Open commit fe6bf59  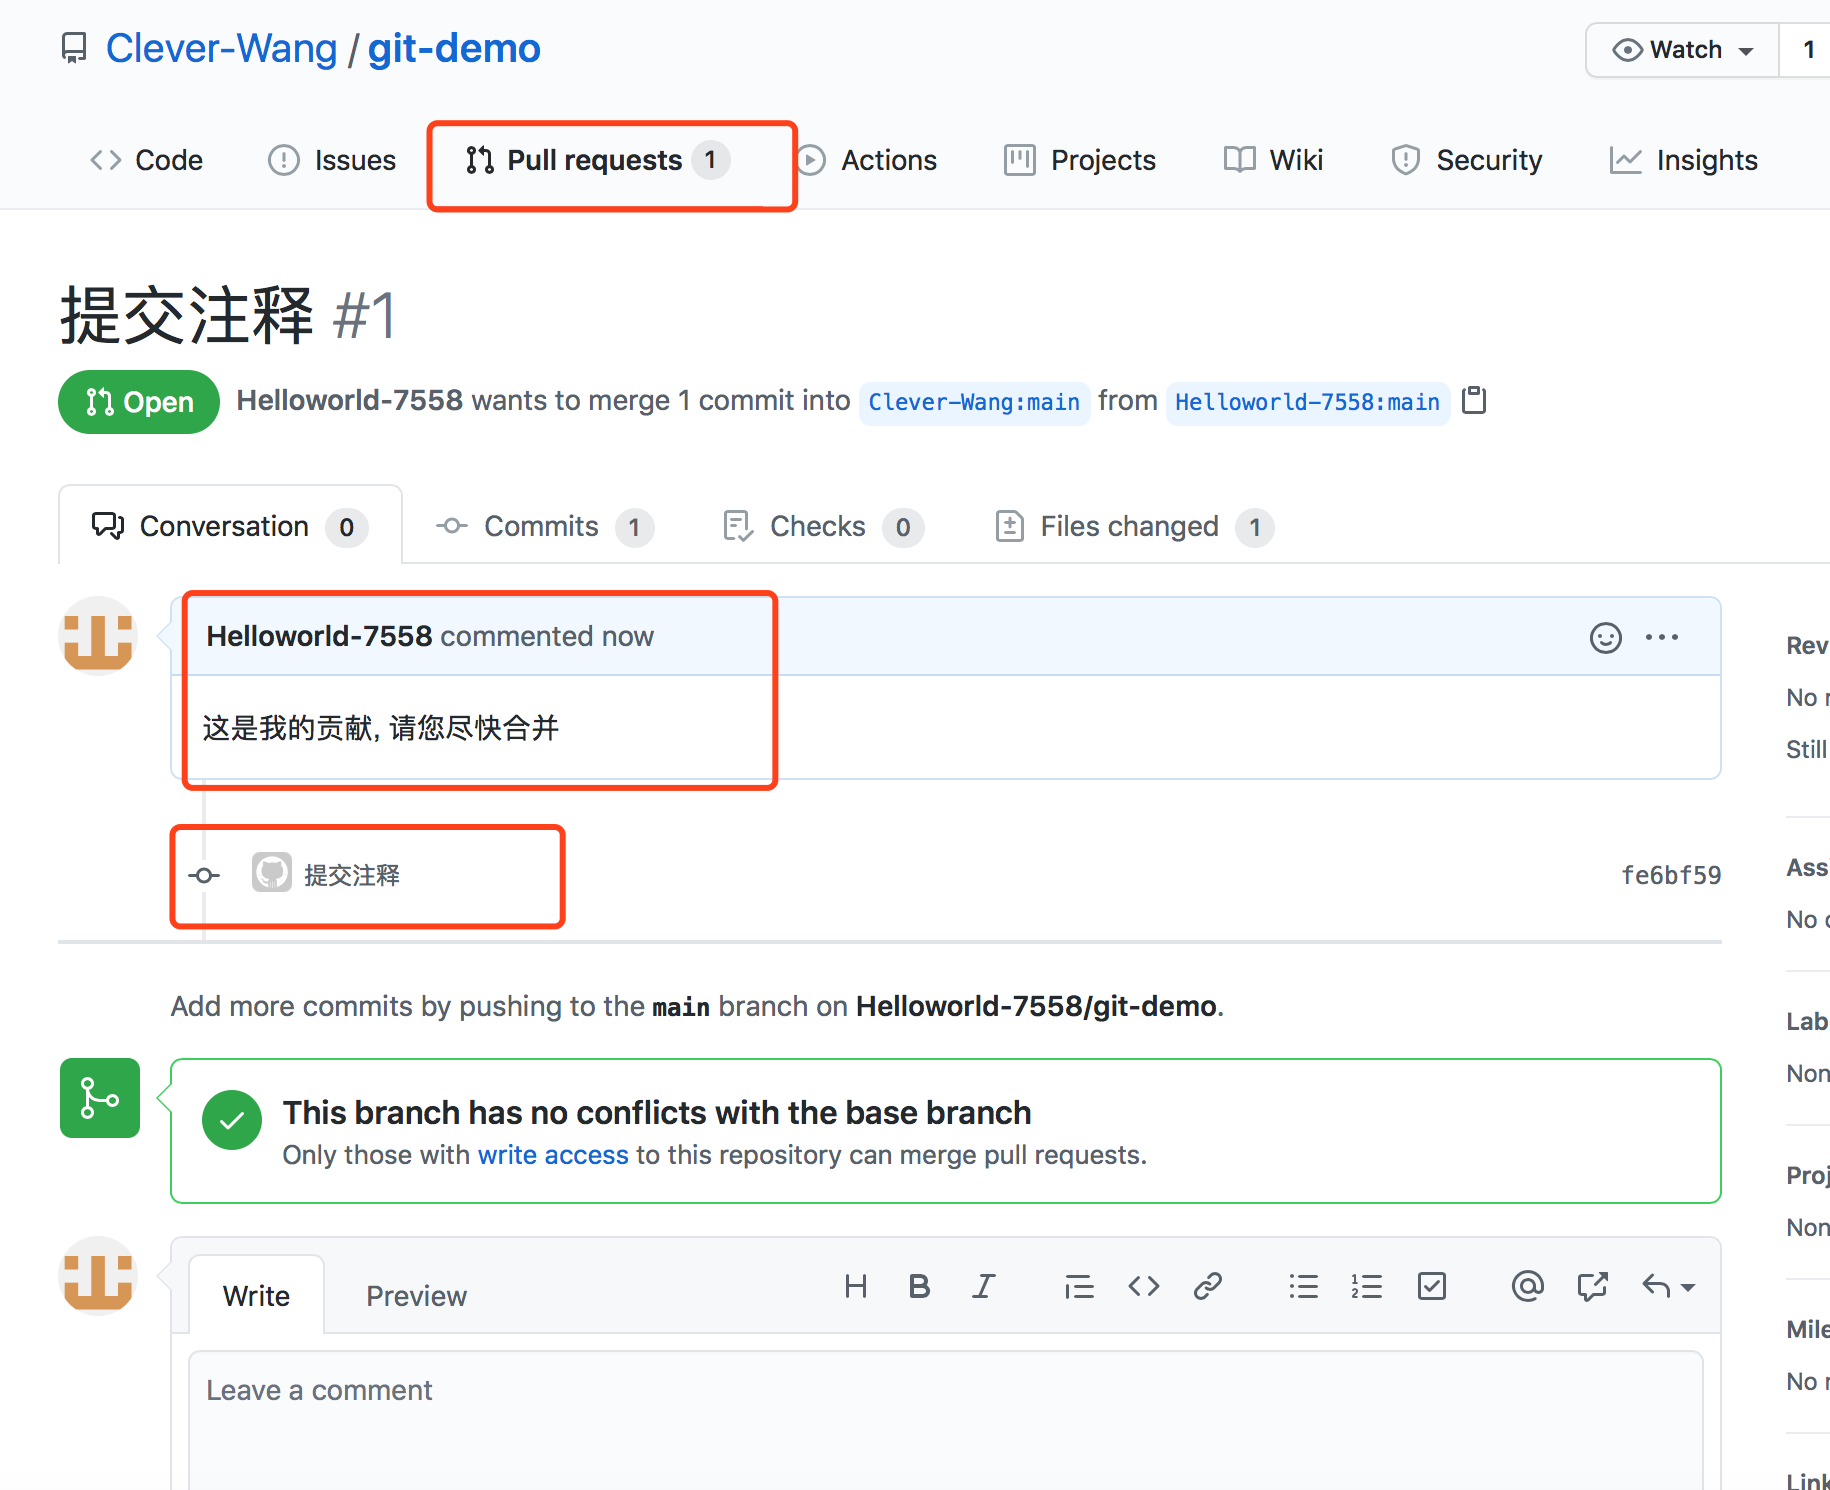click(1671, 874)
